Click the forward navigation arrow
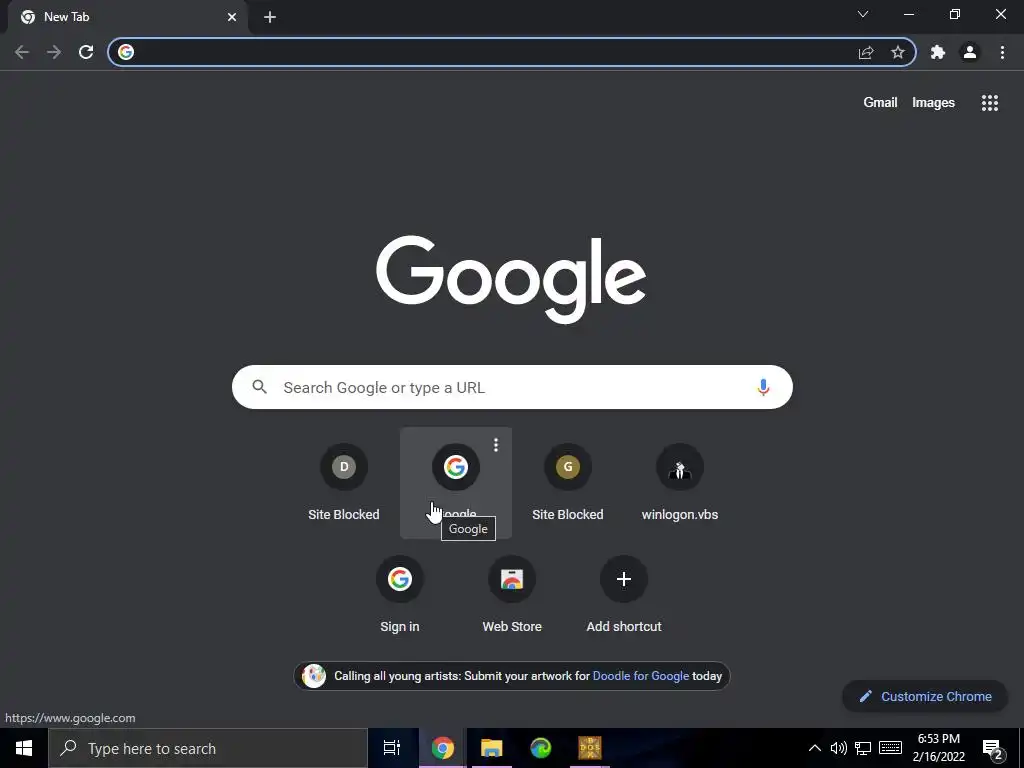Screen dimensions: 1024x768 [x=54, y=52]
